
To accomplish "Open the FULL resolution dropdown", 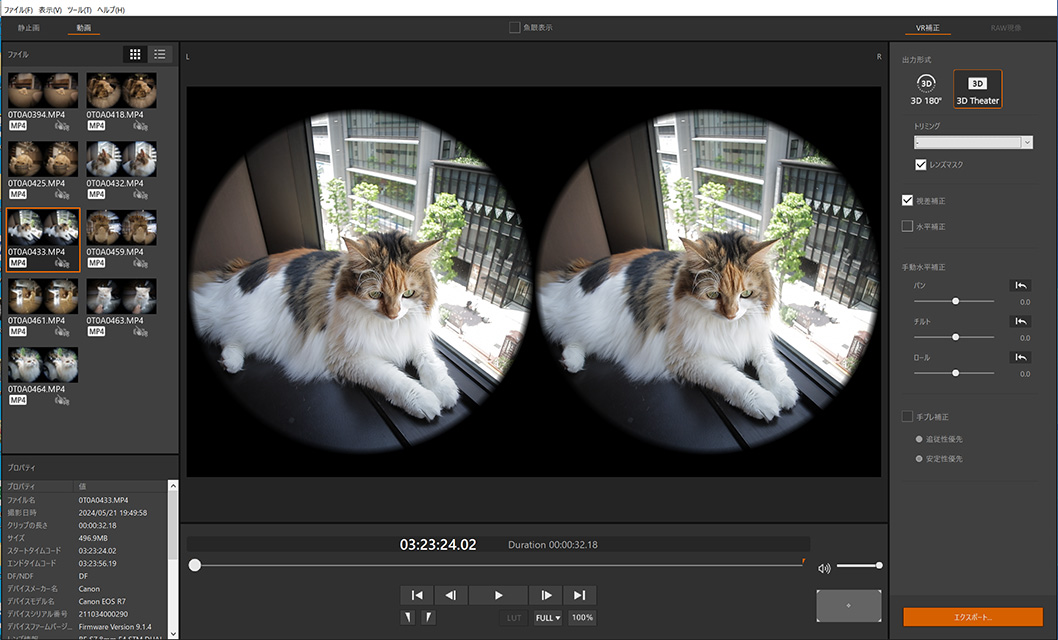I will (x=547, y=618).
